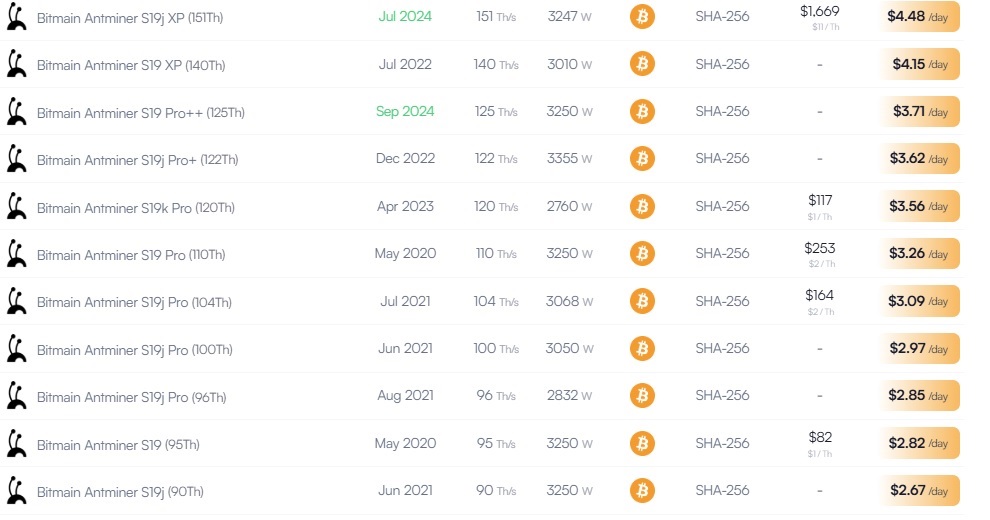Viewport: 990px width, 520px height.
Task: Click SHA-256 algorithm in S19 XP row
Action: (722, 64)
